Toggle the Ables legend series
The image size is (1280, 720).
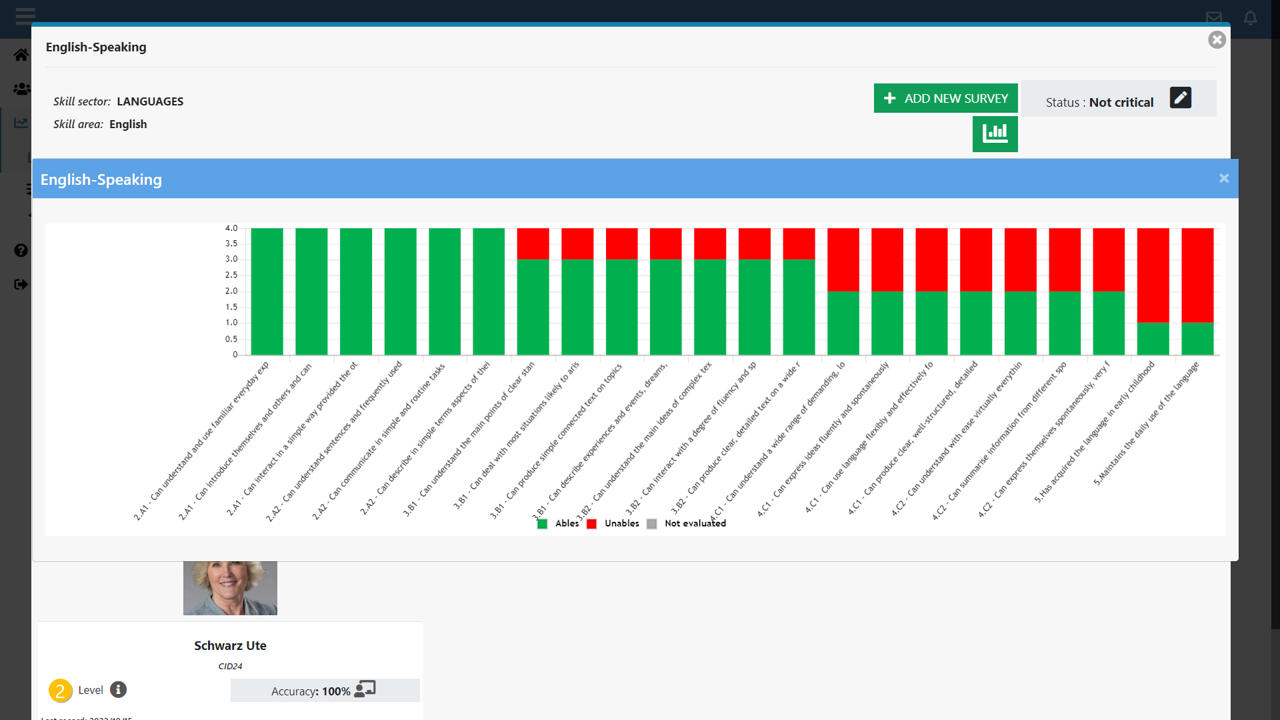[x=558, y=523]
